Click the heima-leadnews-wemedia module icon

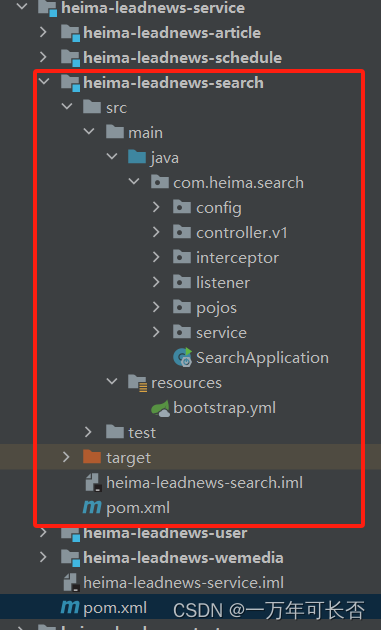tap(70, 557)
